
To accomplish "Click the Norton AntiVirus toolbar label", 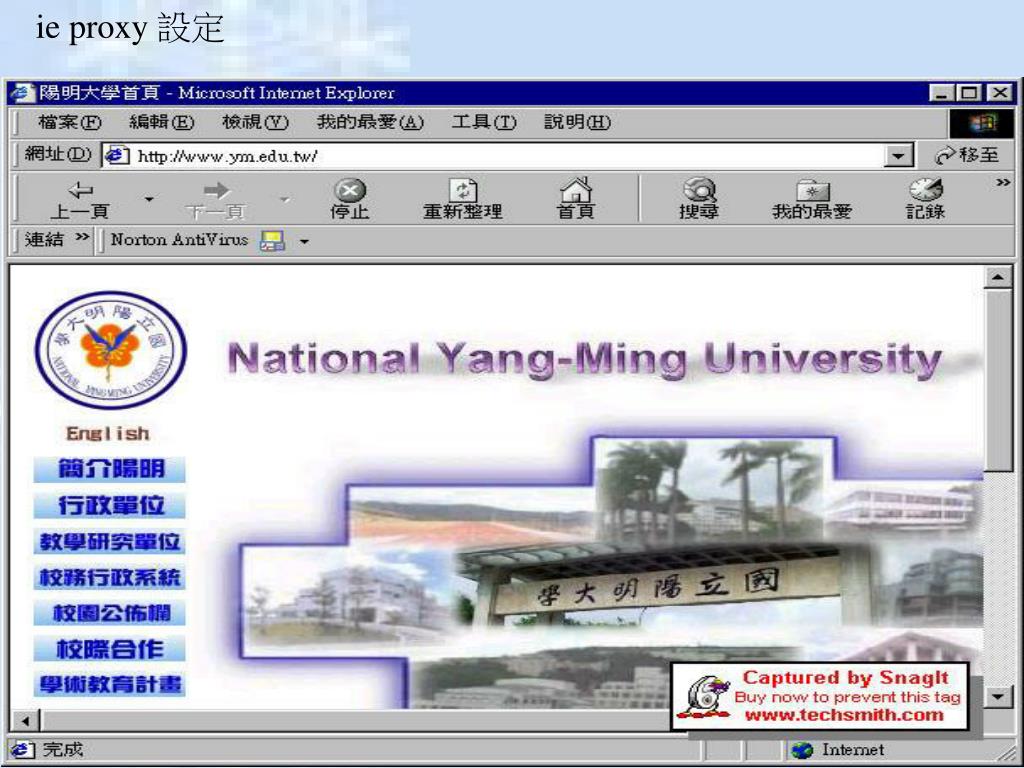I will (180, 240).
